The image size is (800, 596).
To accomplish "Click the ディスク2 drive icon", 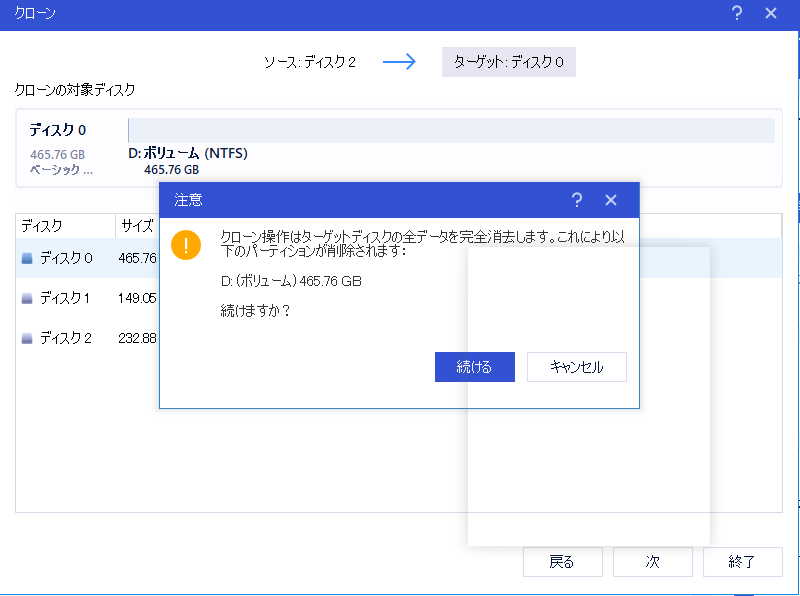I will point(28,337).
